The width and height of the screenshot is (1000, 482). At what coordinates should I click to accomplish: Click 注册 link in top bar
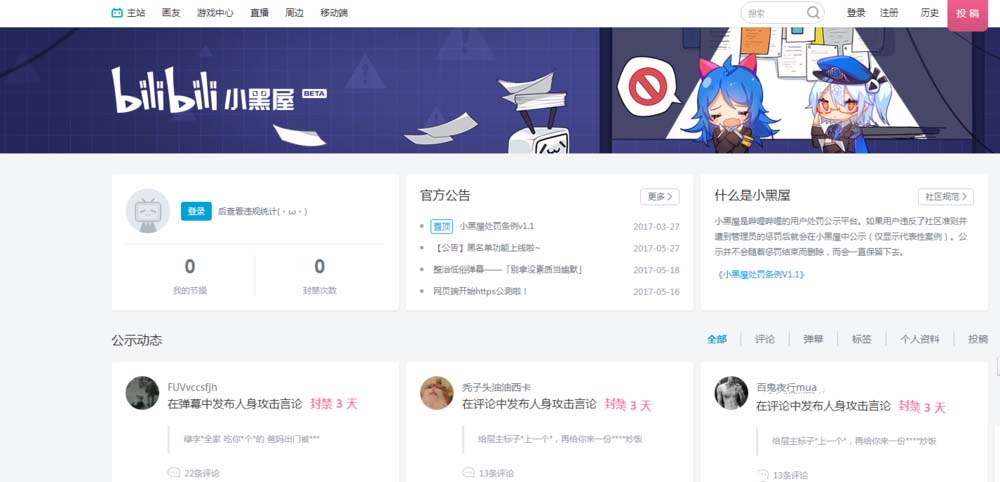coord(889,13)
